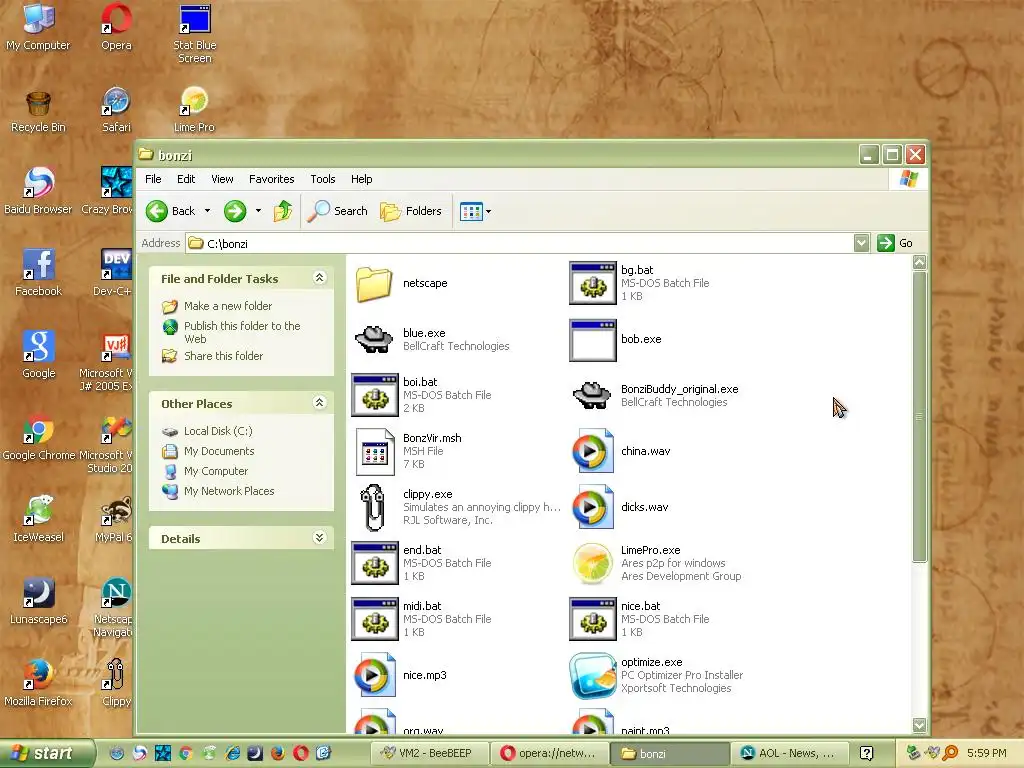This screenshot has width=1024, height=768.
Task: Click the Up folder toolbar icon
Action: [283, 211]
